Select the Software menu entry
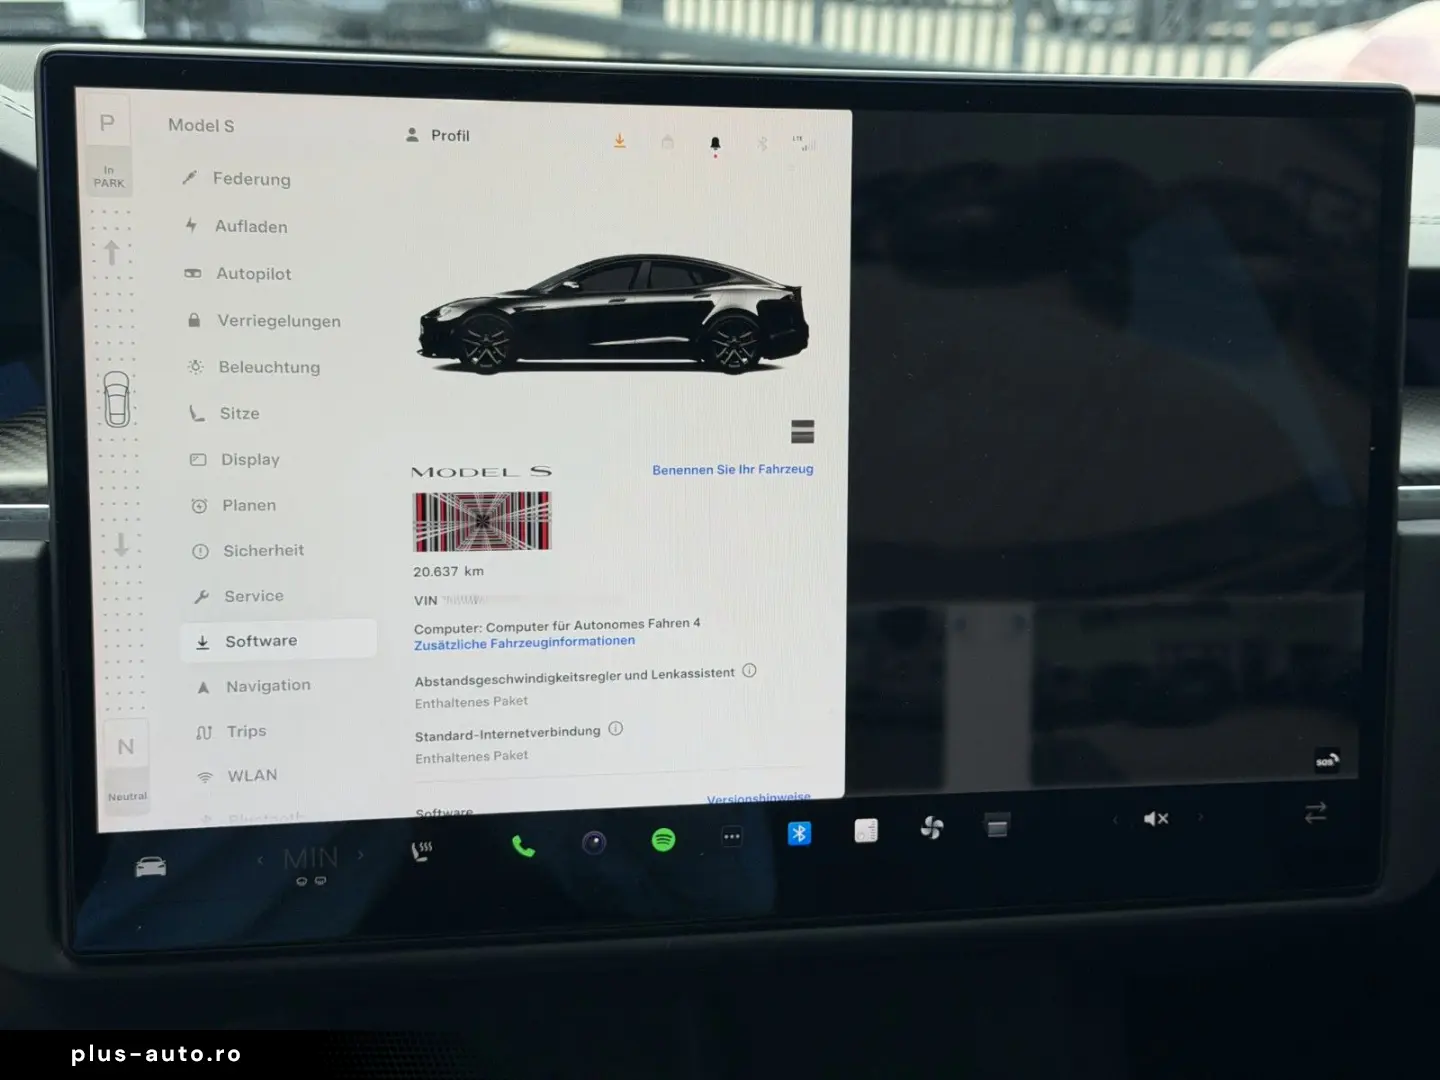The height and width of the screenshot is (1080, 1440). point(278,641)
